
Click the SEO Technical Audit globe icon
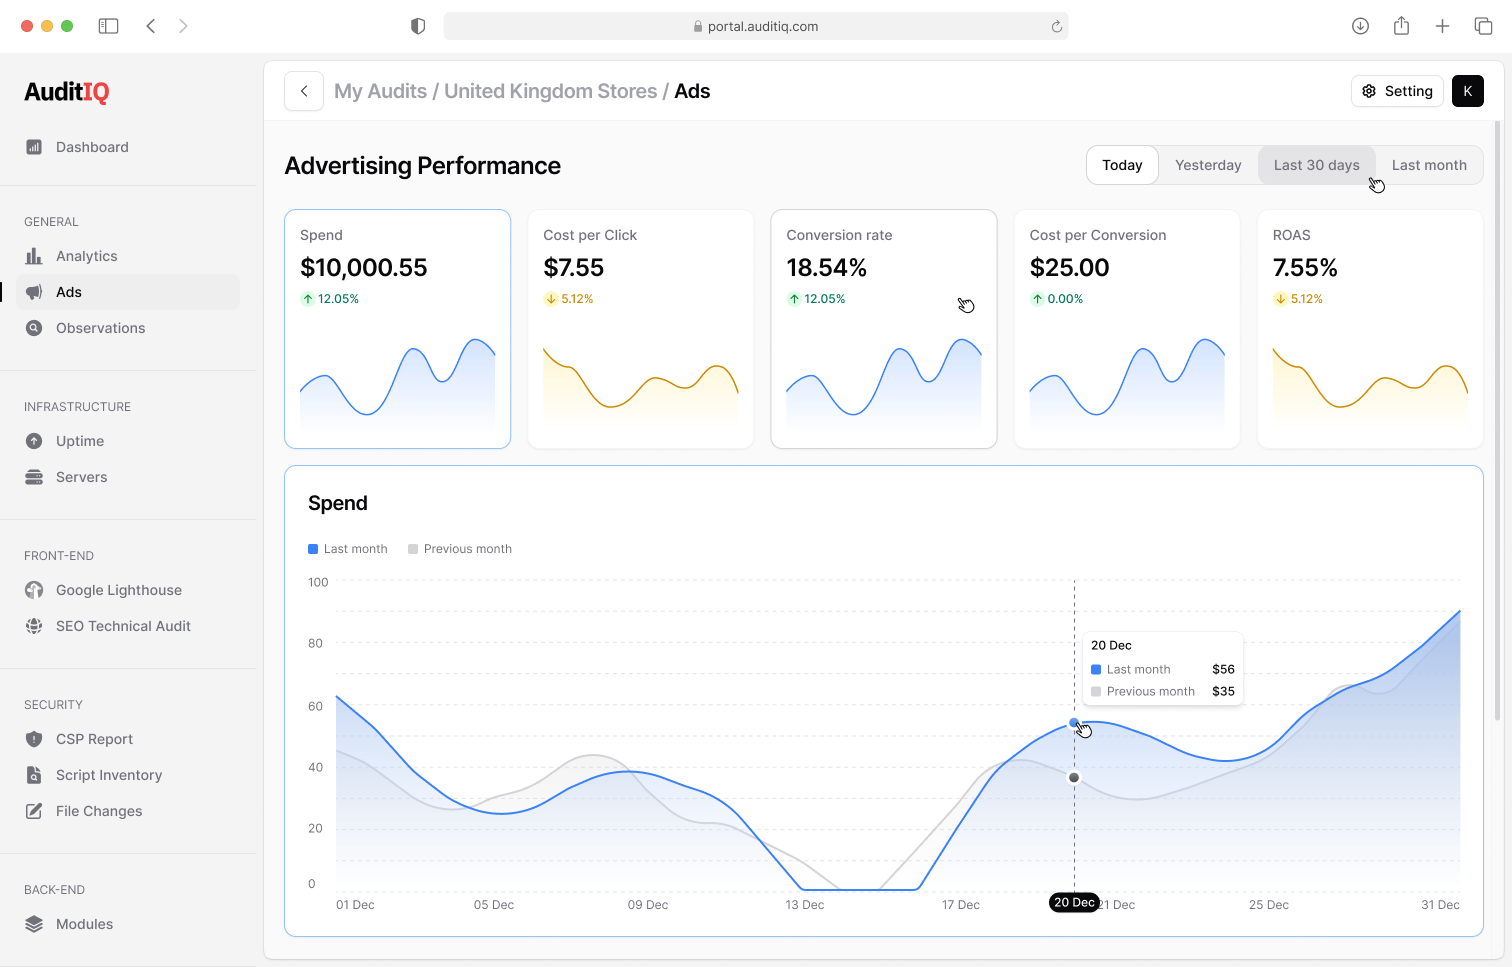tap(34, 626)
